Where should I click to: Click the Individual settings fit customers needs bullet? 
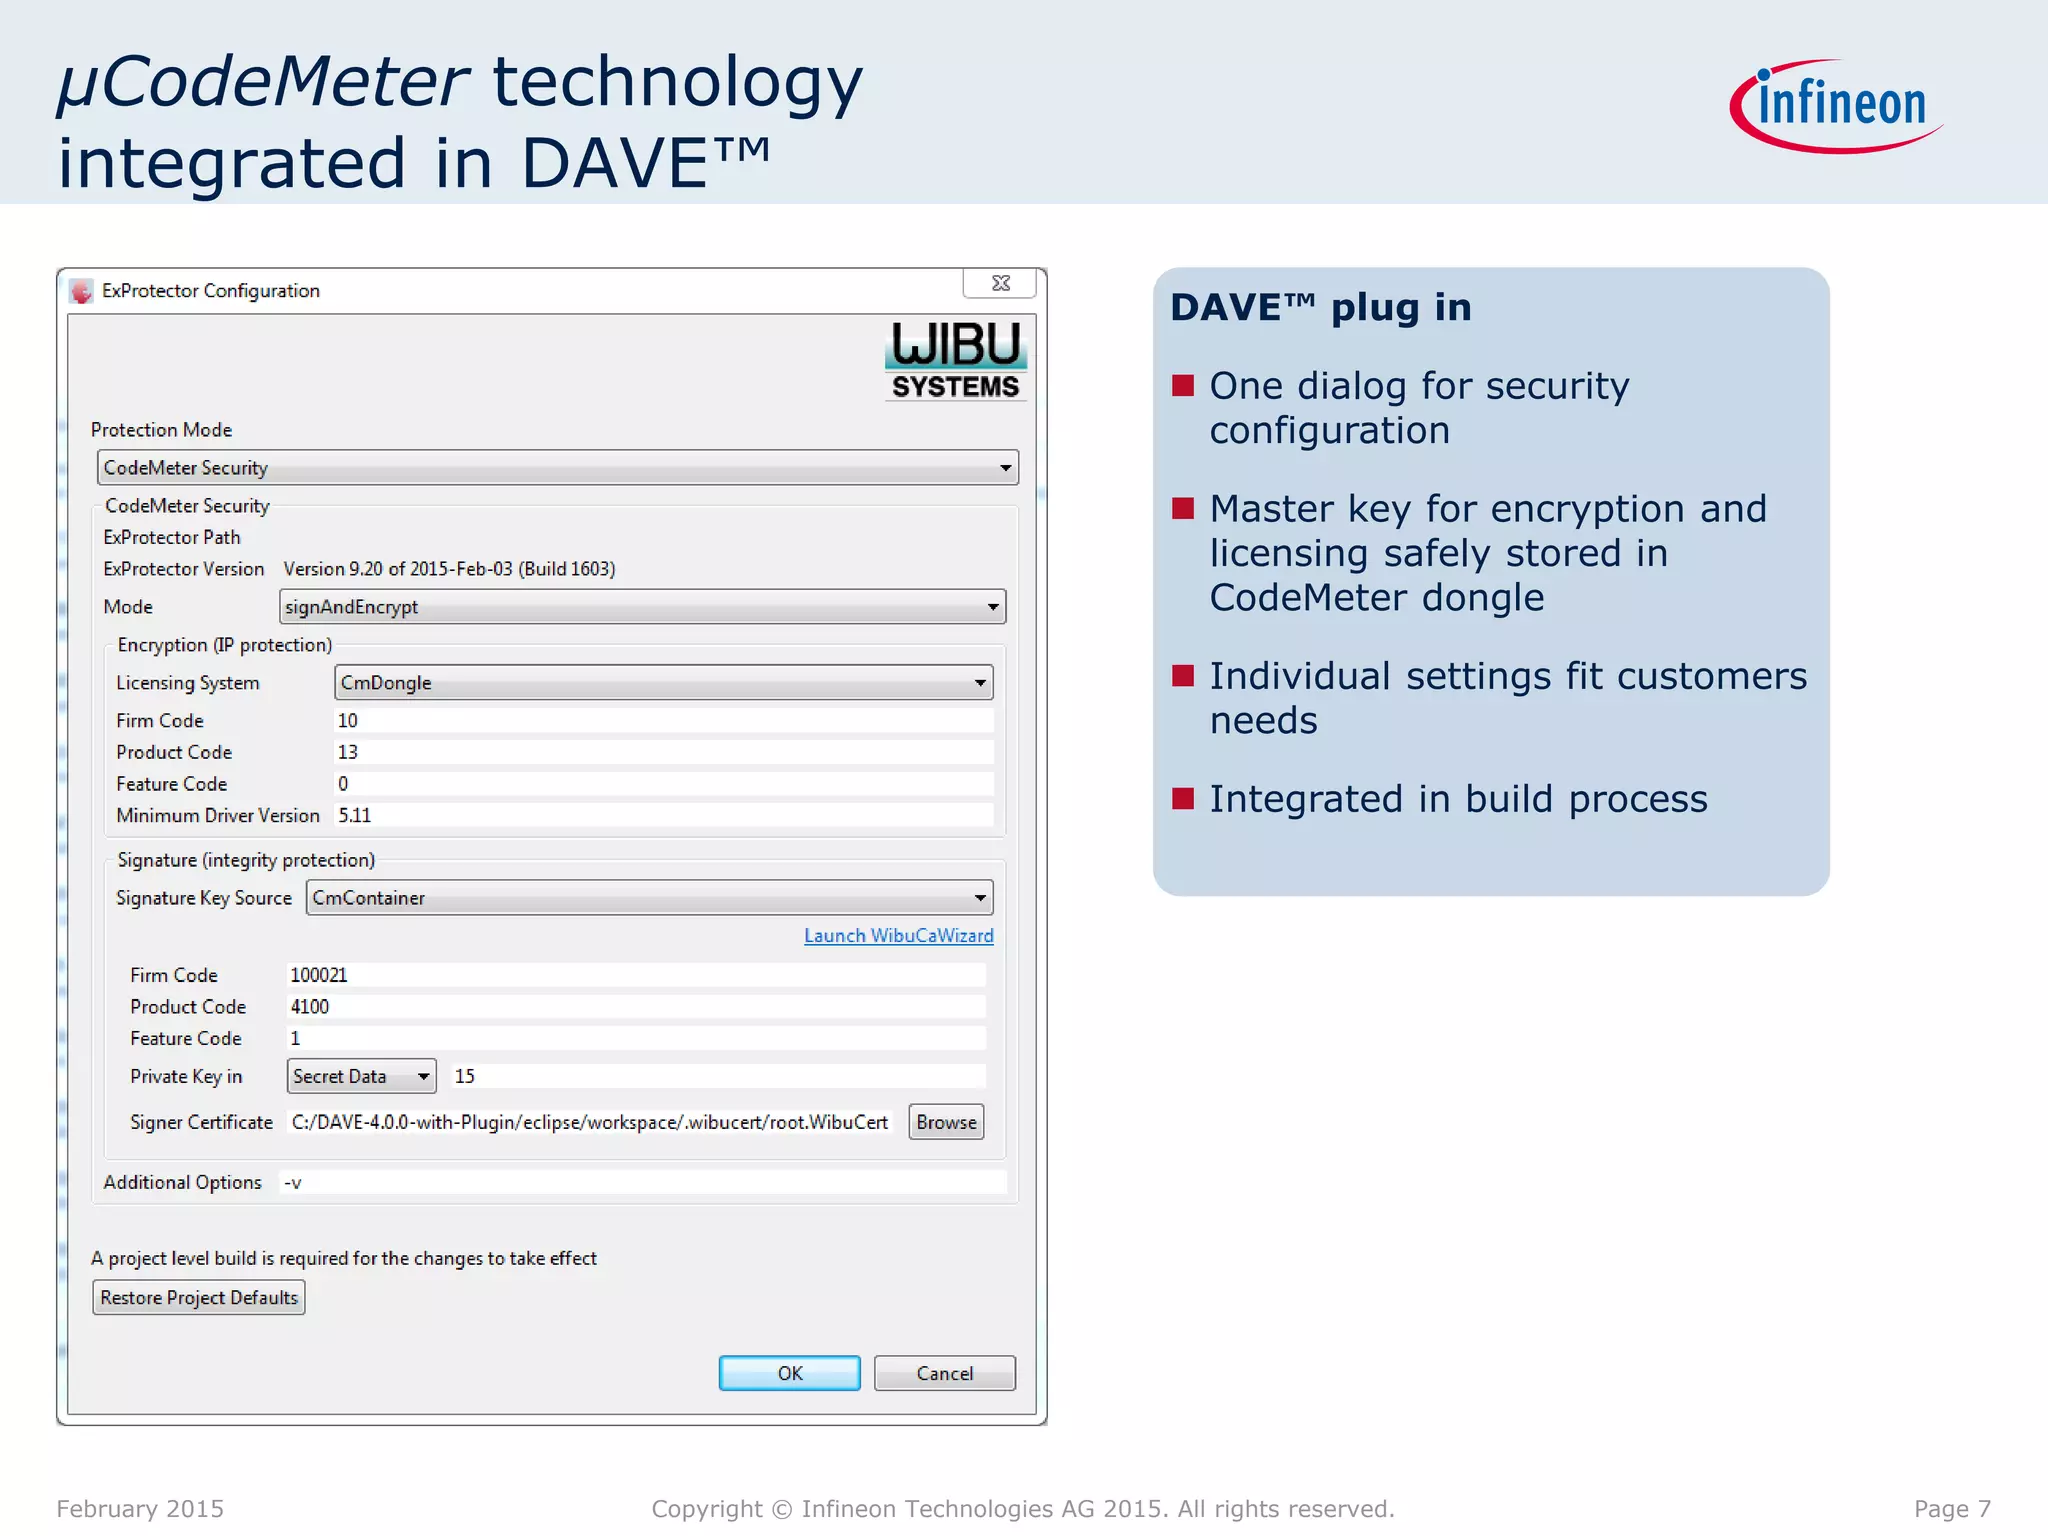coord(1508,698)
